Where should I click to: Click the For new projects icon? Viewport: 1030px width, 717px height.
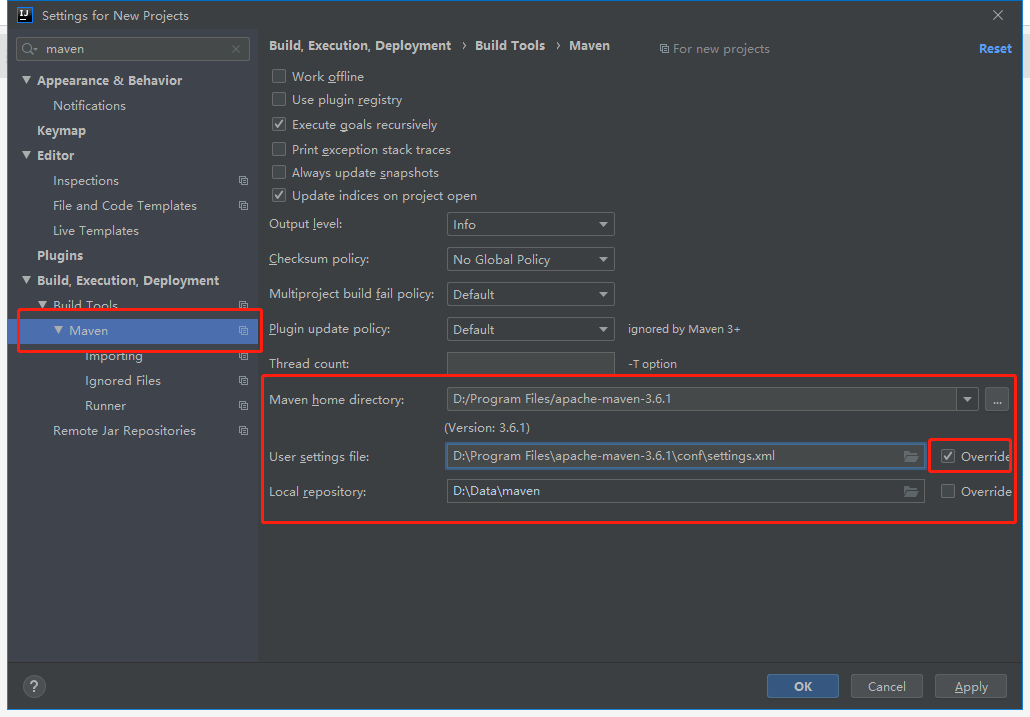pyautogui.click(x=664, y=49)
